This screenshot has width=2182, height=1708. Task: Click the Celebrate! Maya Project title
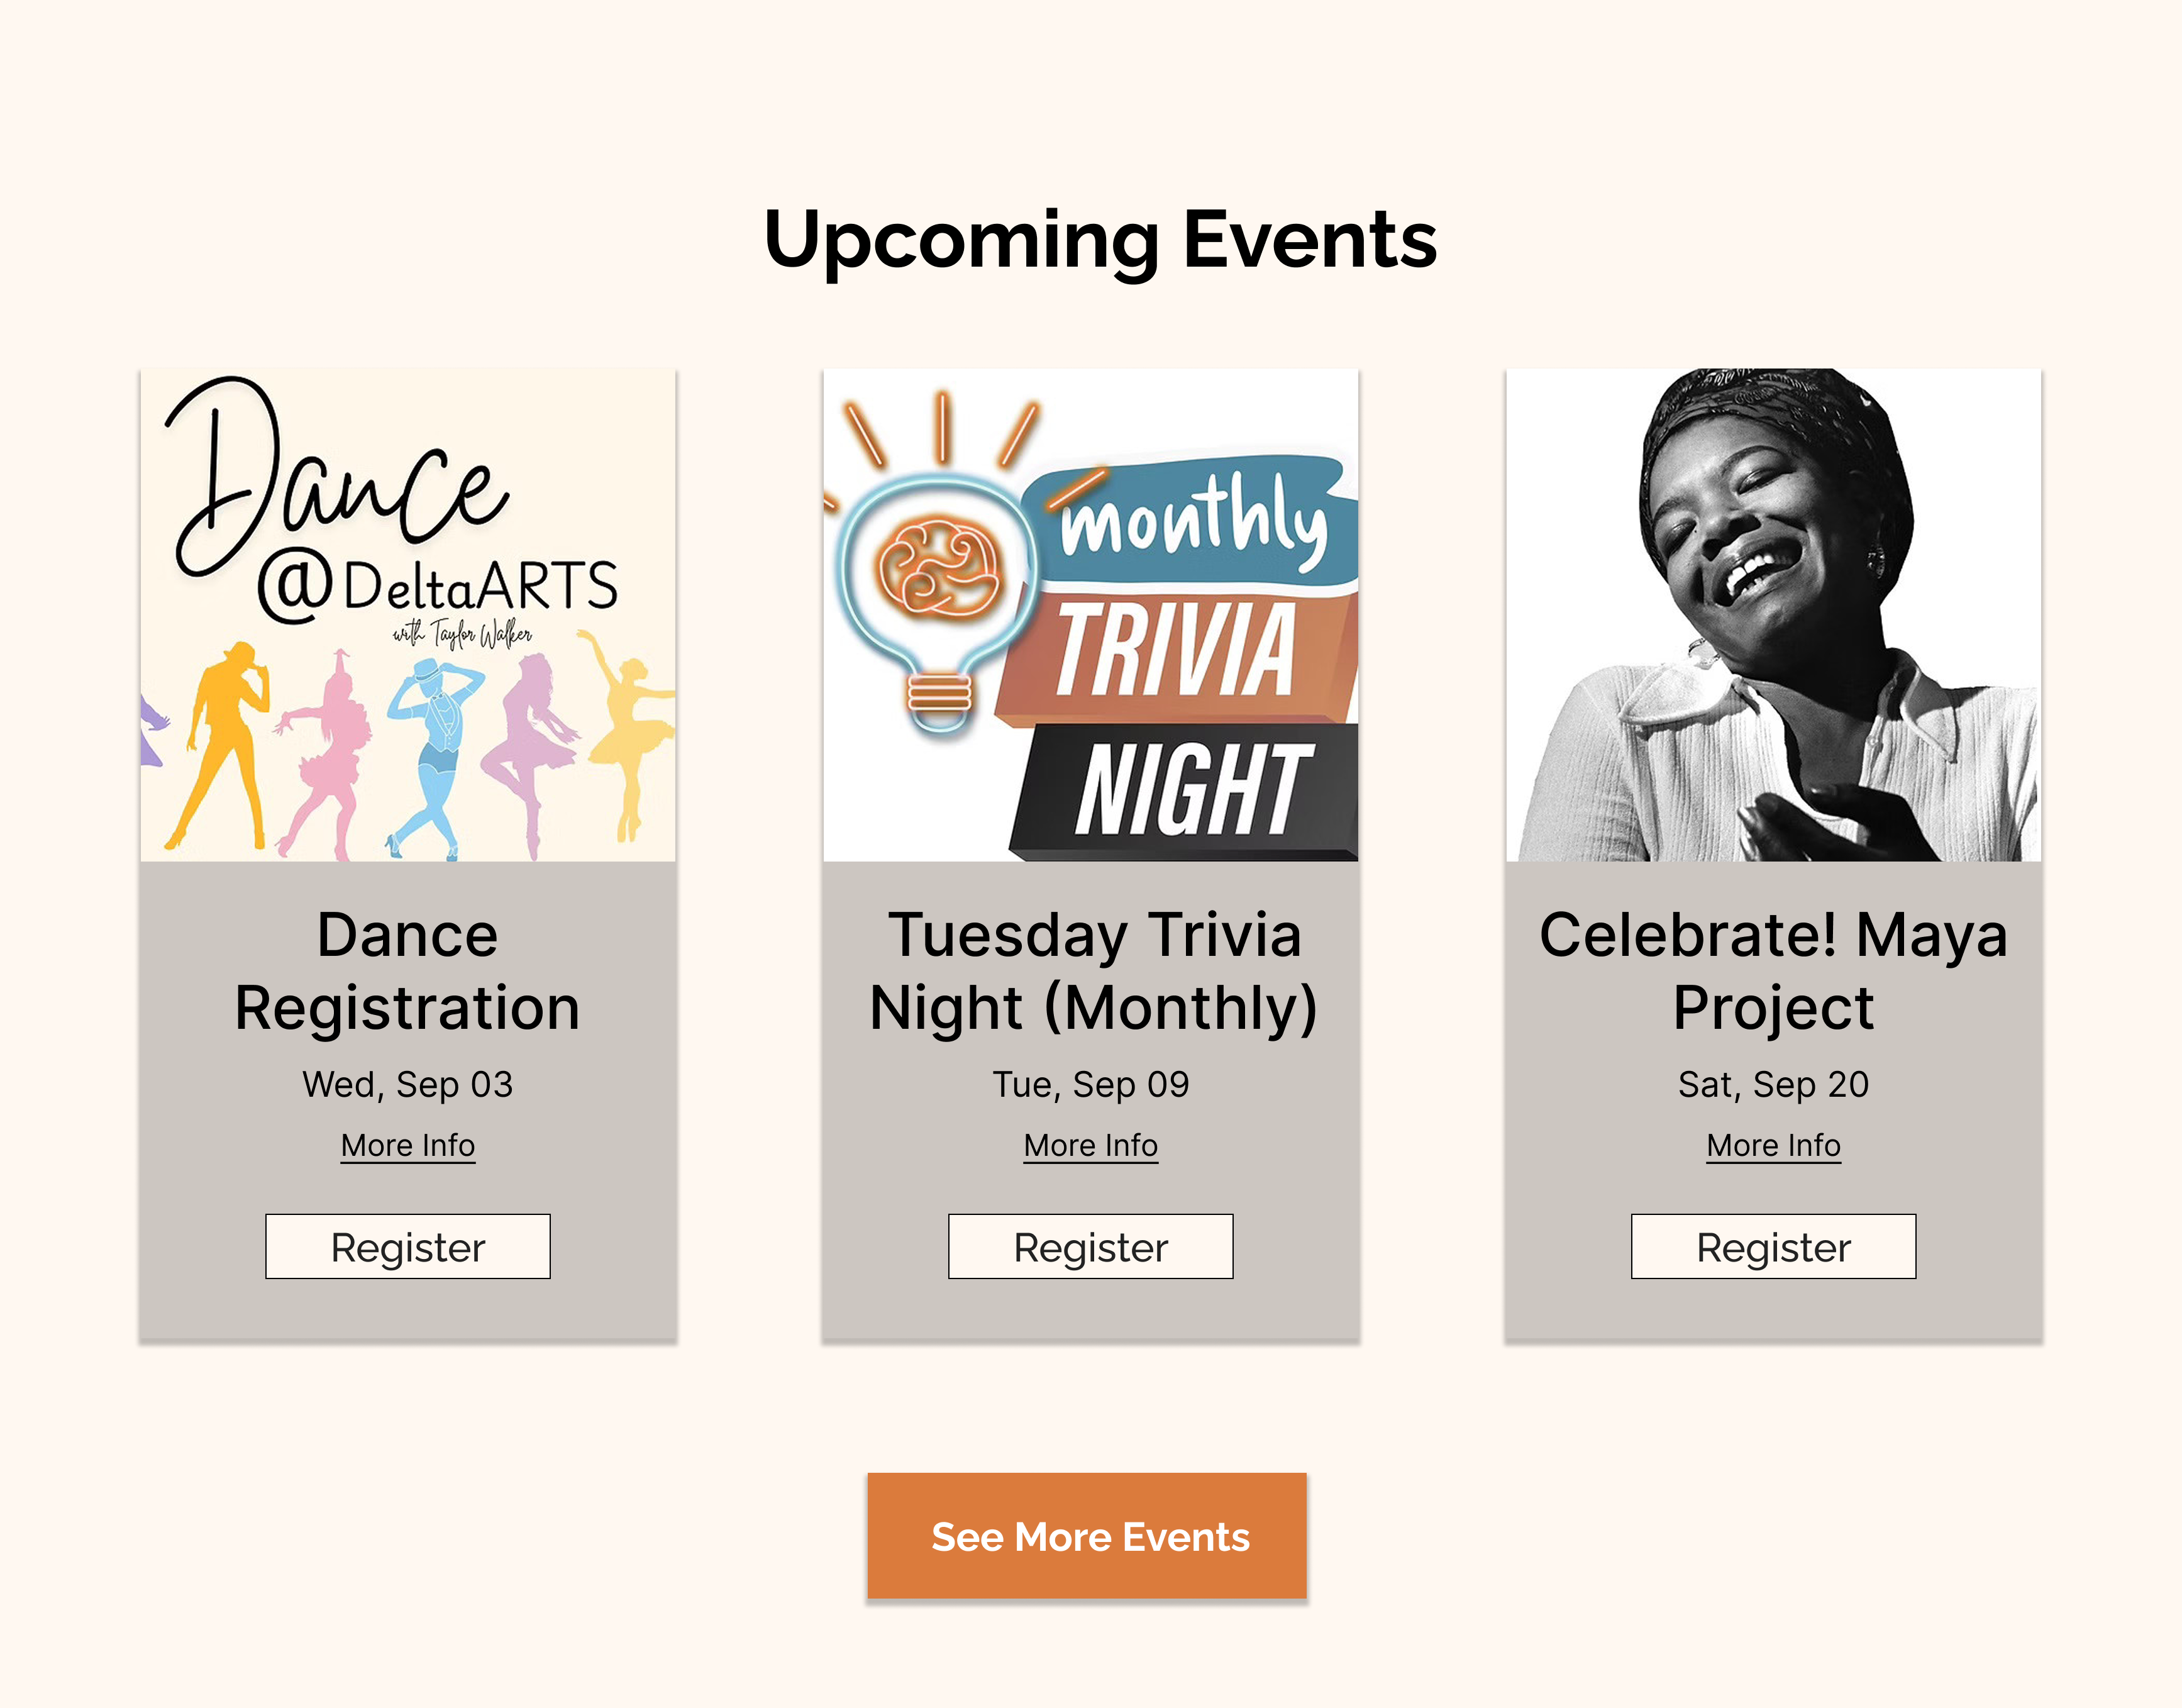click(1773, 970)
